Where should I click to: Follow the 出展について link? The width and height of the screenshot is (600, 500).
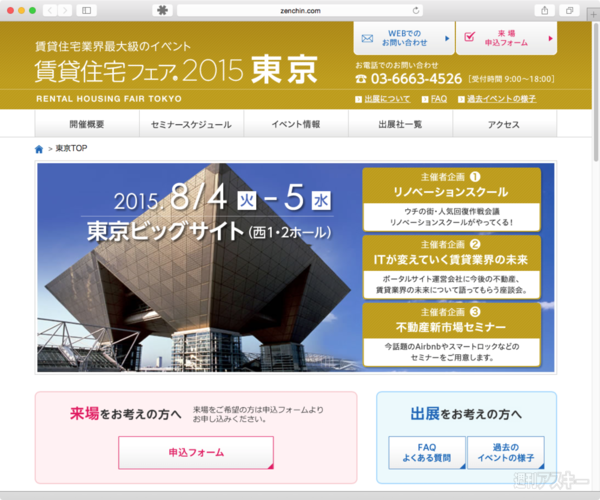click(387, 99)
